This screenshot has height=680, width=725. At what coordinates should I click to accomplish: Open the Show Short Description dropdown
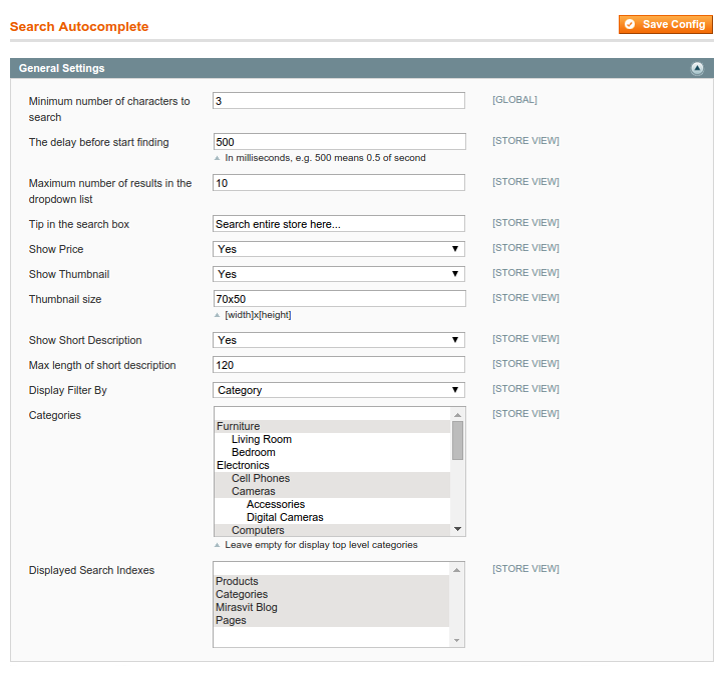pos(338,340)
